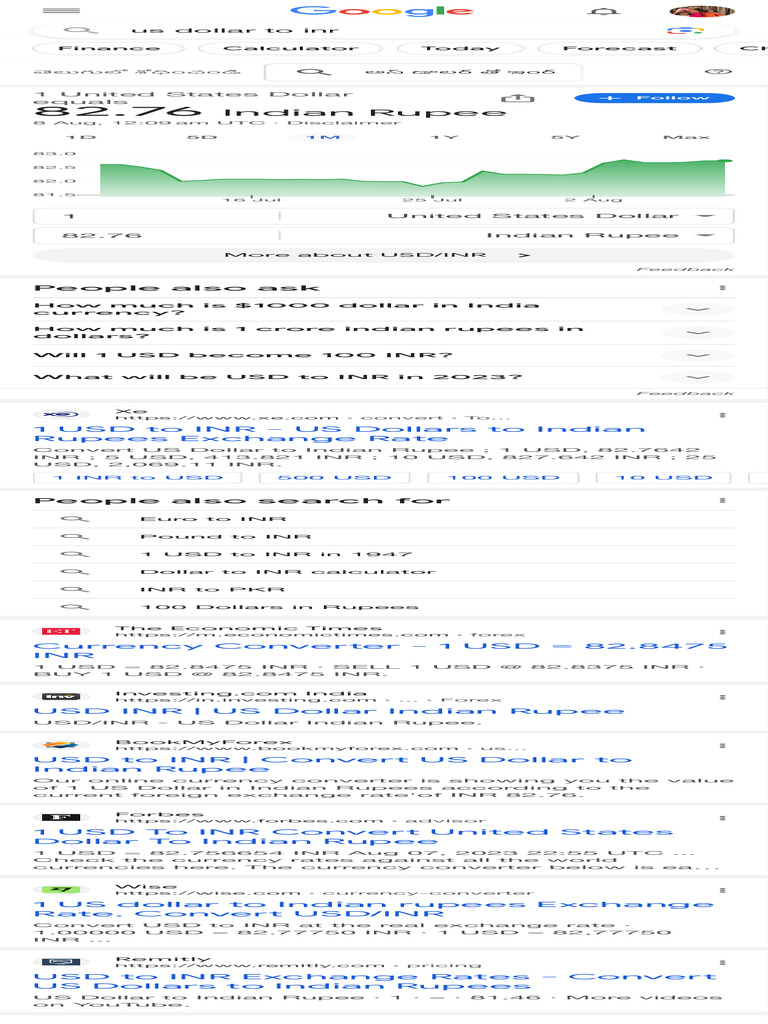Open More about USD/INR
Viewport: 768px width, 1024px height.
click(x=383, y=255)
